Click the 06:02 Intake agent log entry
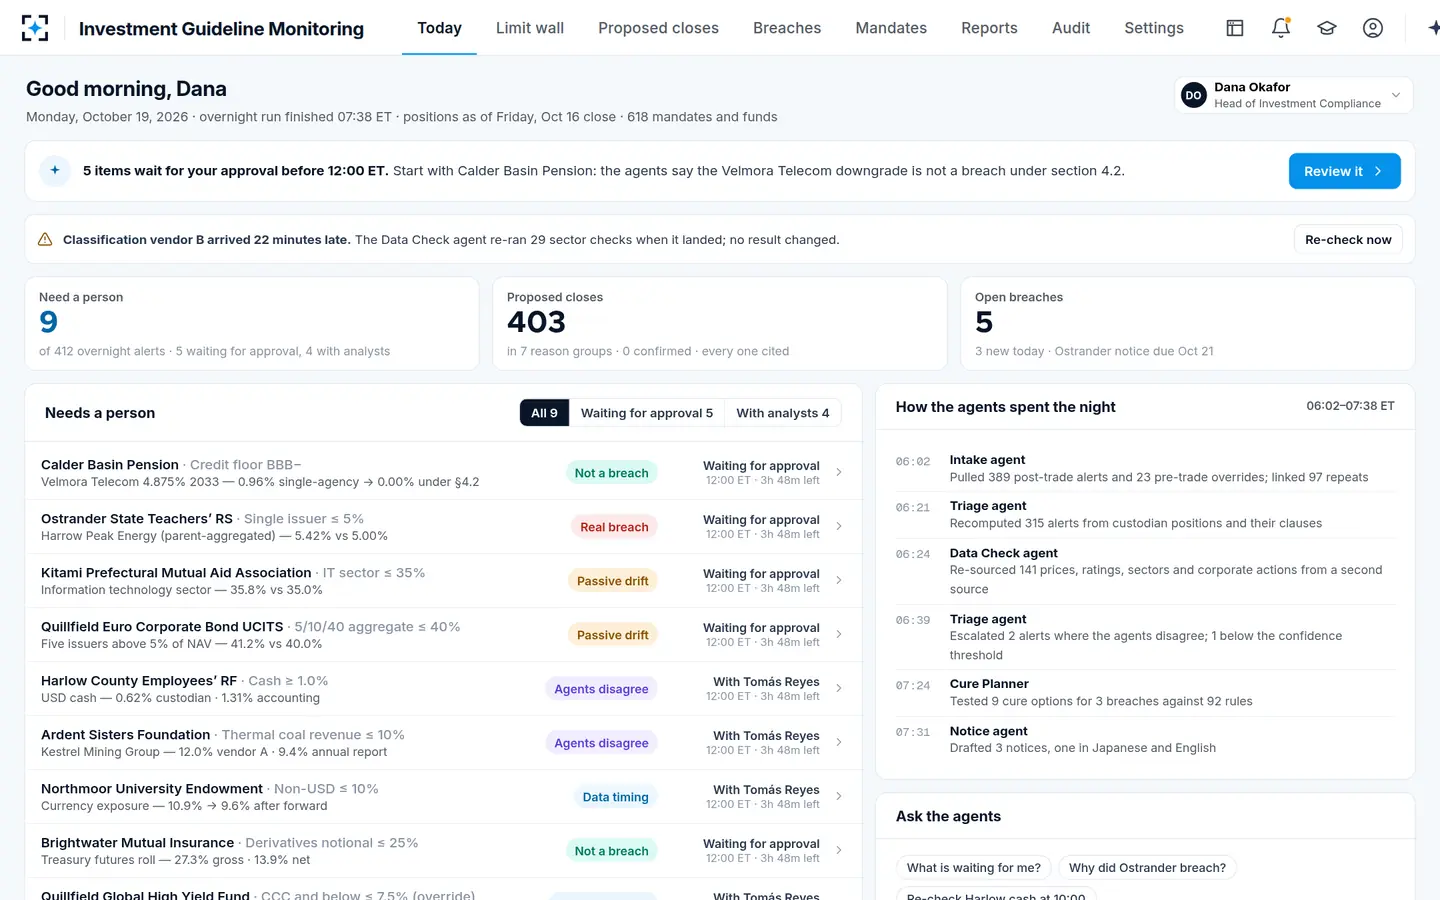Image resolution: width=1440 pixels, height=900 pixels. 1145,469
